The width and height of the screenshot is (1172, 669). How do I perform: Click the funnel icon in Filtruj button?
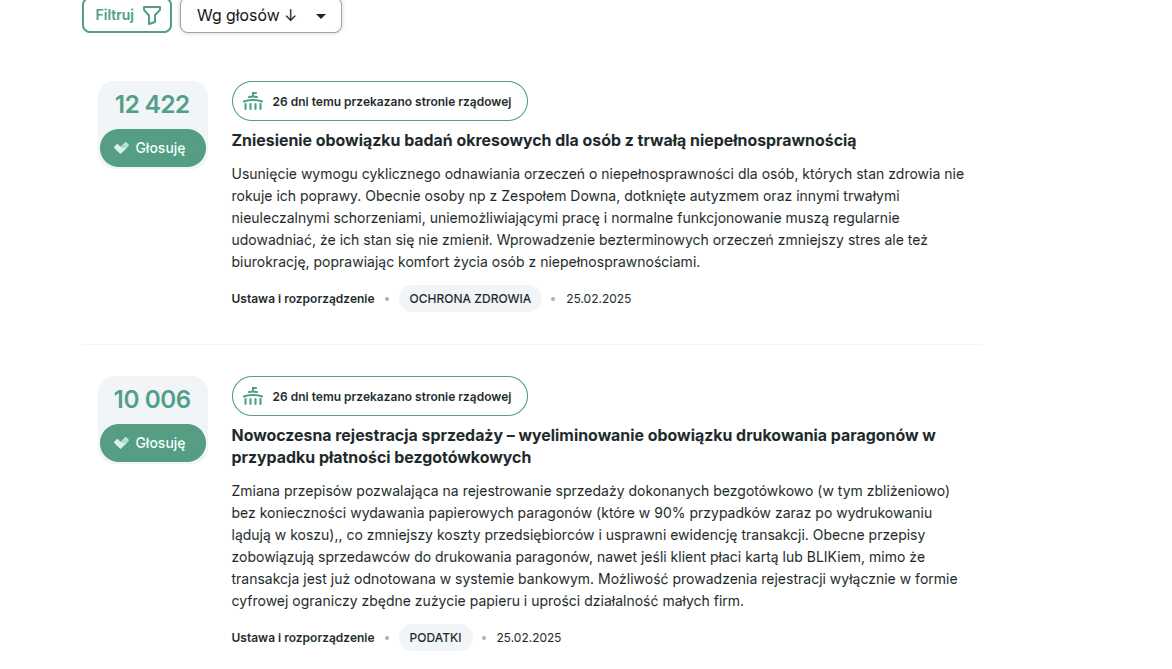[x=152, y=15]
